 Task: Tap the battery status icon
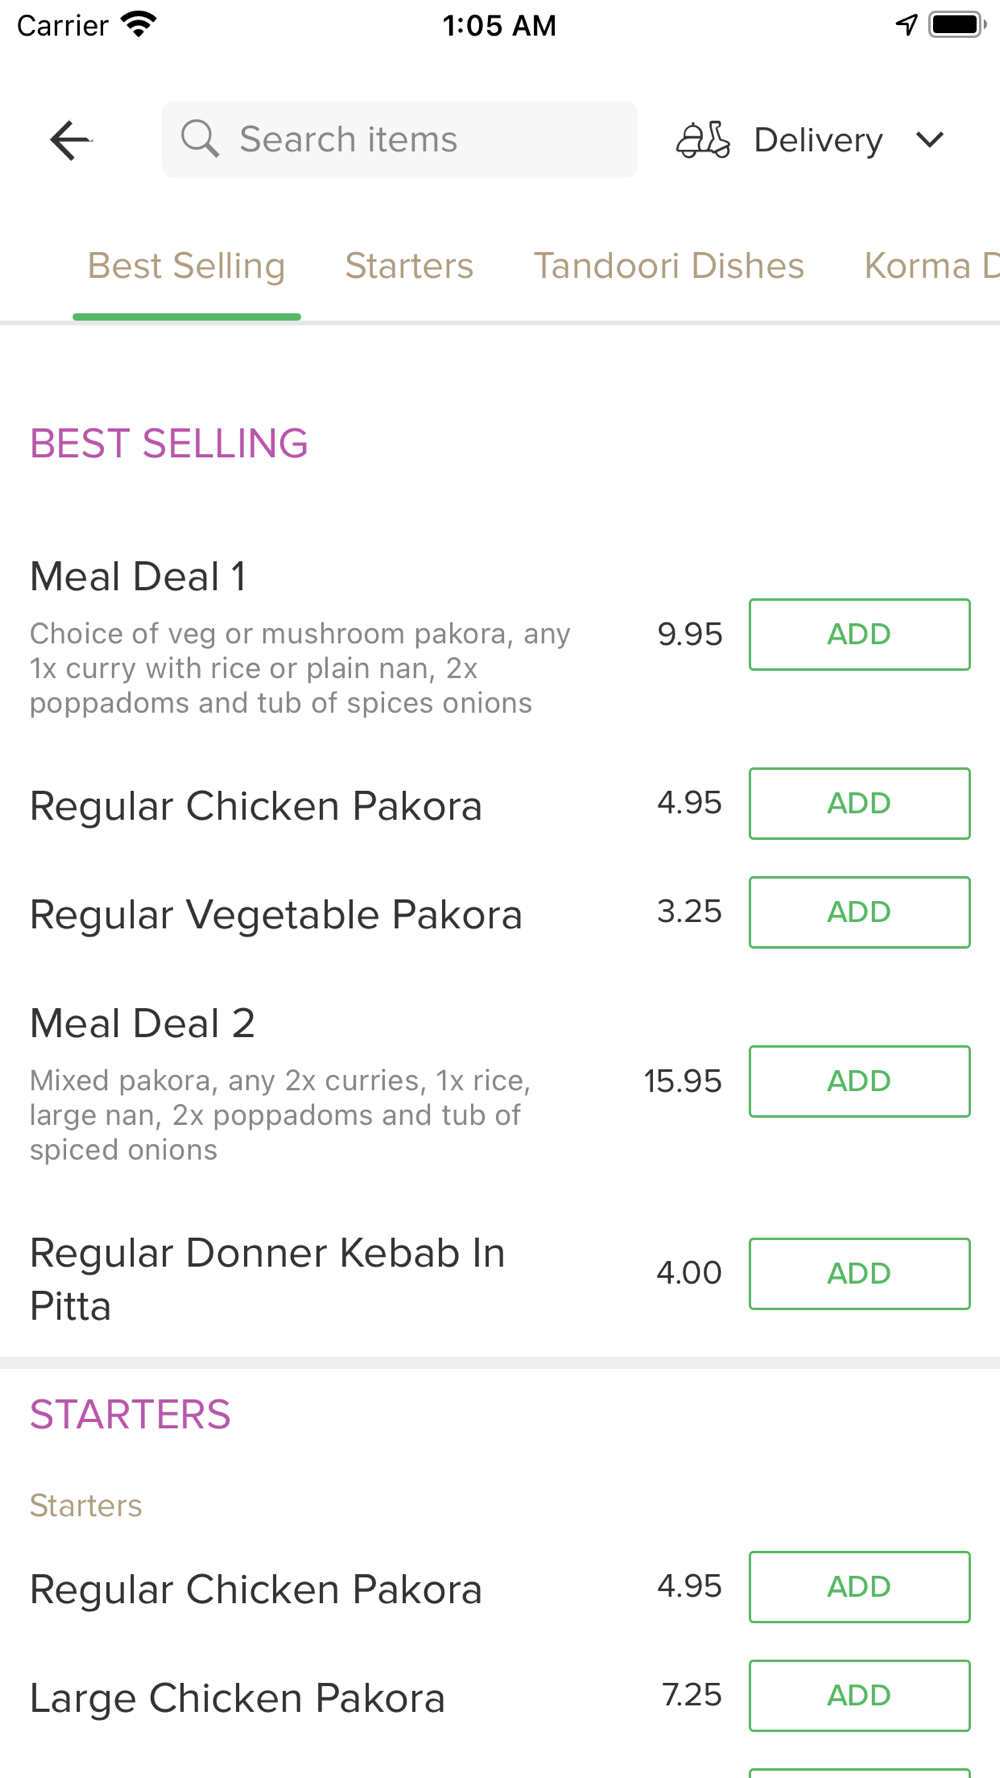click(x=957, y=25)
